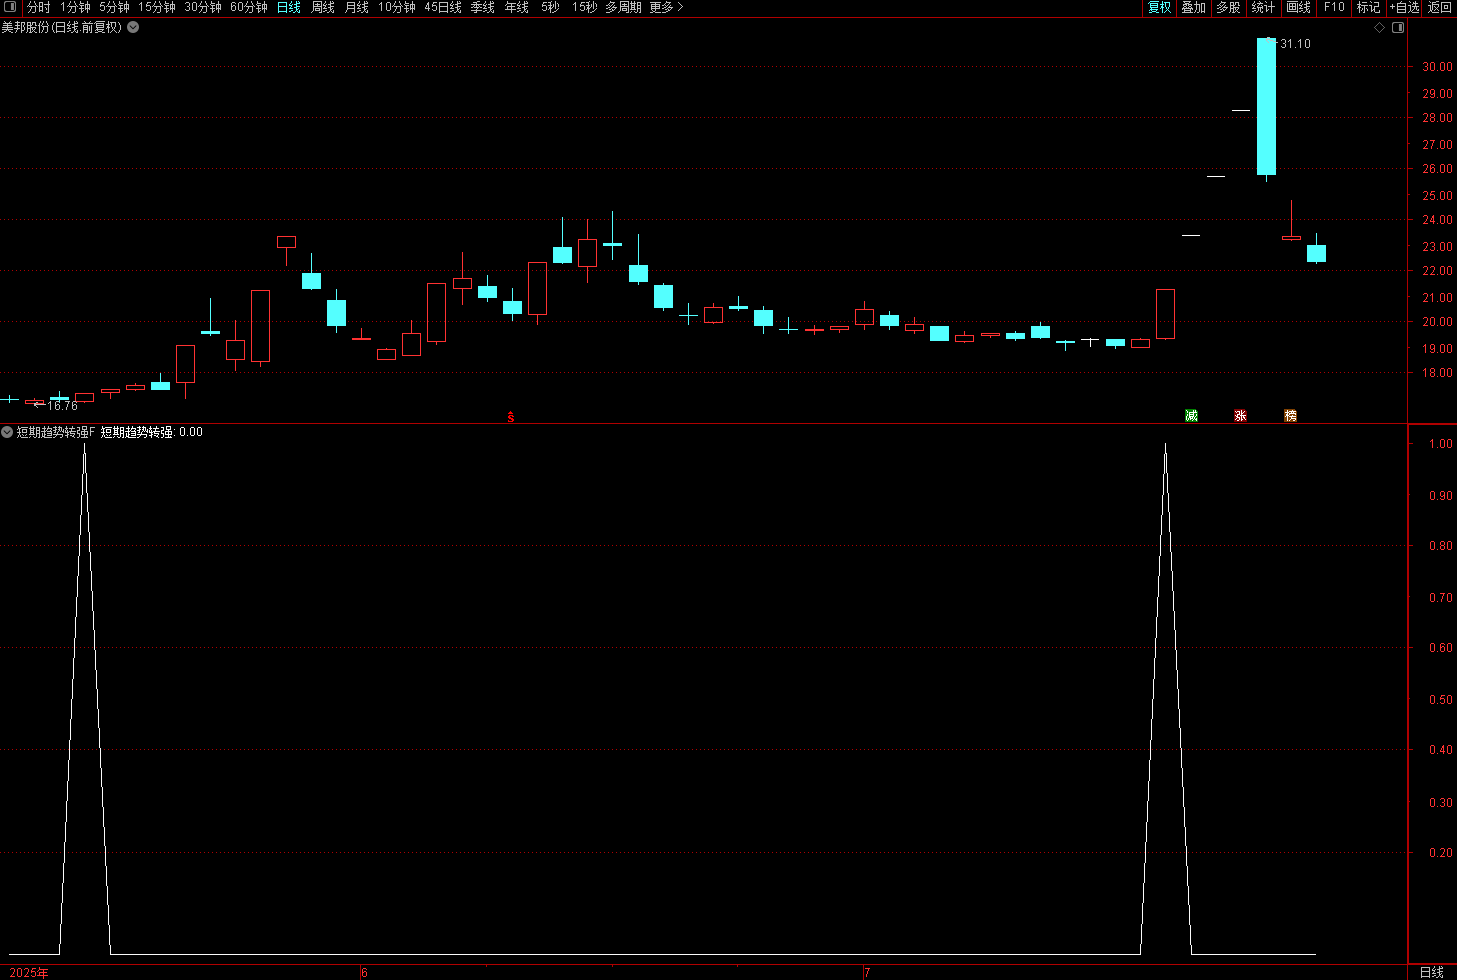The width and height of the screenshot is (1457, 980).
Task: Click the 日线 label at bottom right
Action: pyautogui.click(x=1432, y=972)
